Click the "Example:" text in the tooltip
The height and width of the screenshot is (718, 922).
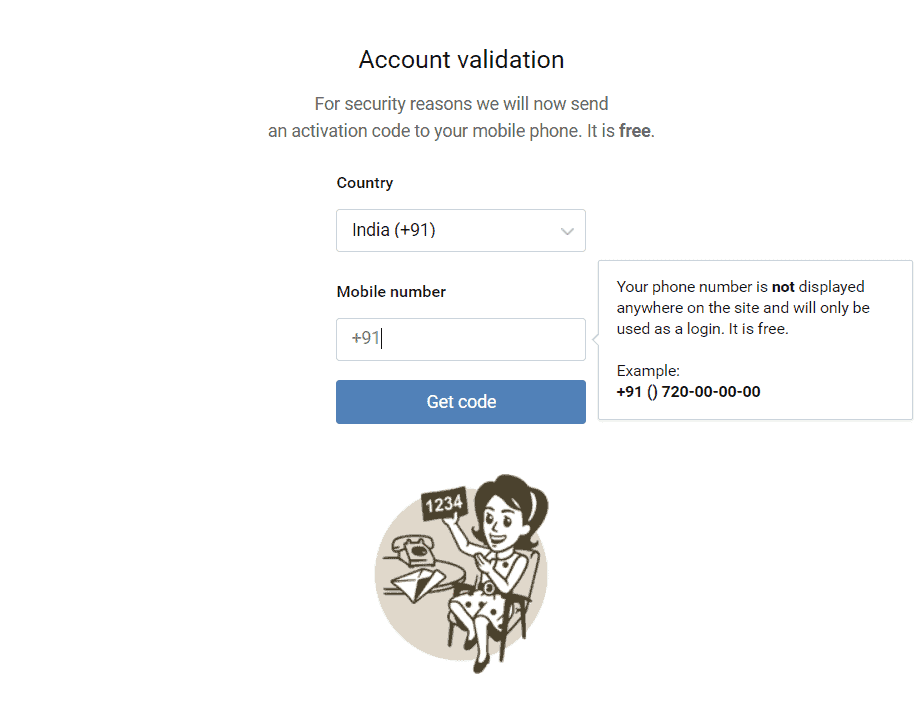click(648, 371)
